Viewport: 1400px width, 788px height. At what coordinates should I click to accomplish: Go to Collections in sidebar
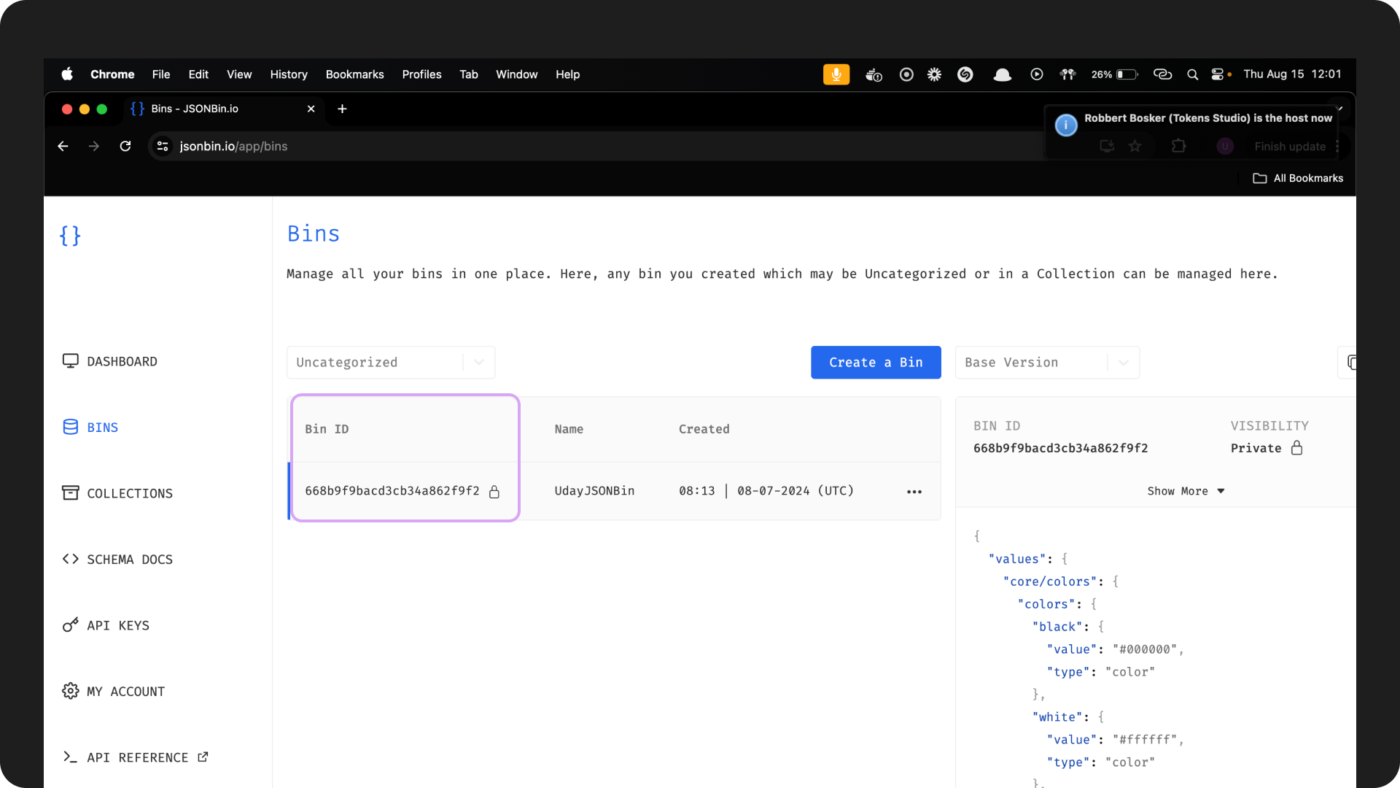tap(117, 493)
